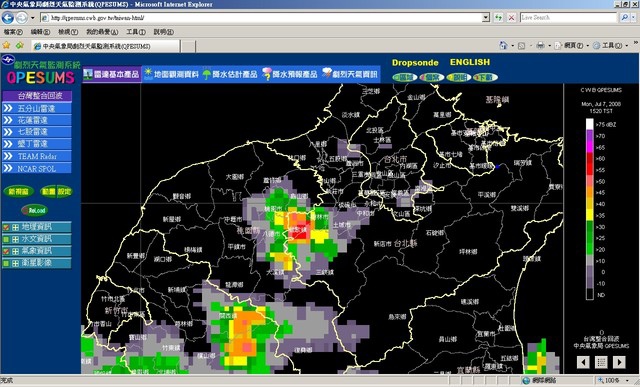Viewport: 640px width, 387px height.
Task: Click the Internet zone globe in status bar
Action: click(526, 380)
